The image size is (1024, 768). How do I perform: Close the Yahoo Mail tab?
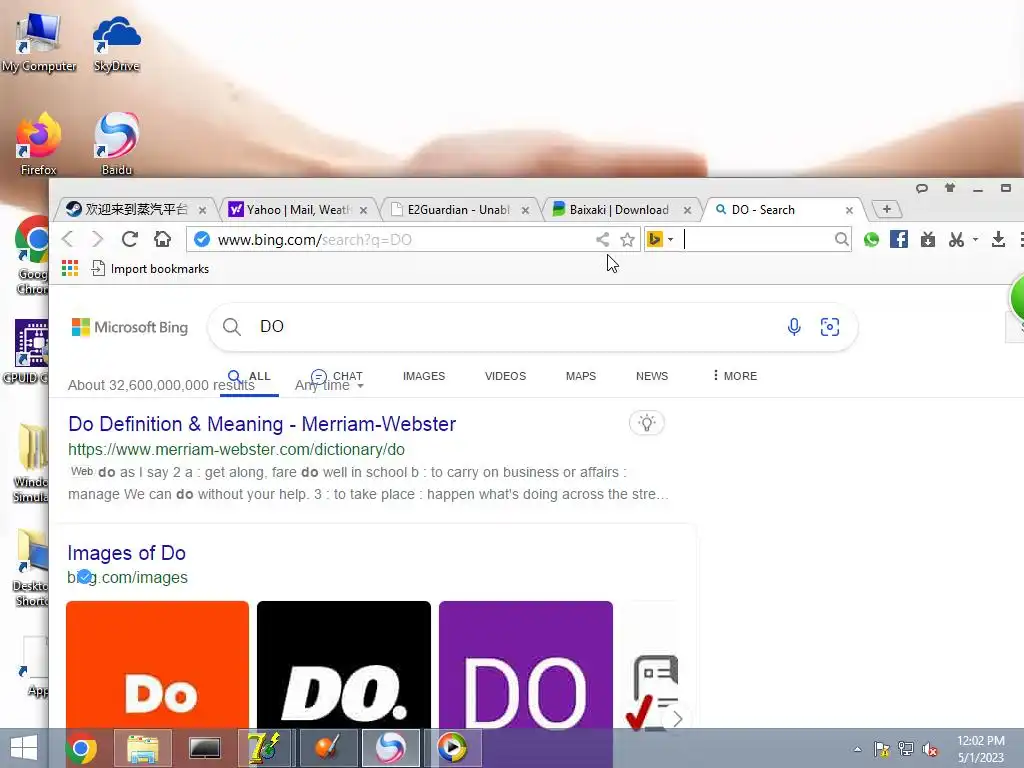(x=363, y=210)
